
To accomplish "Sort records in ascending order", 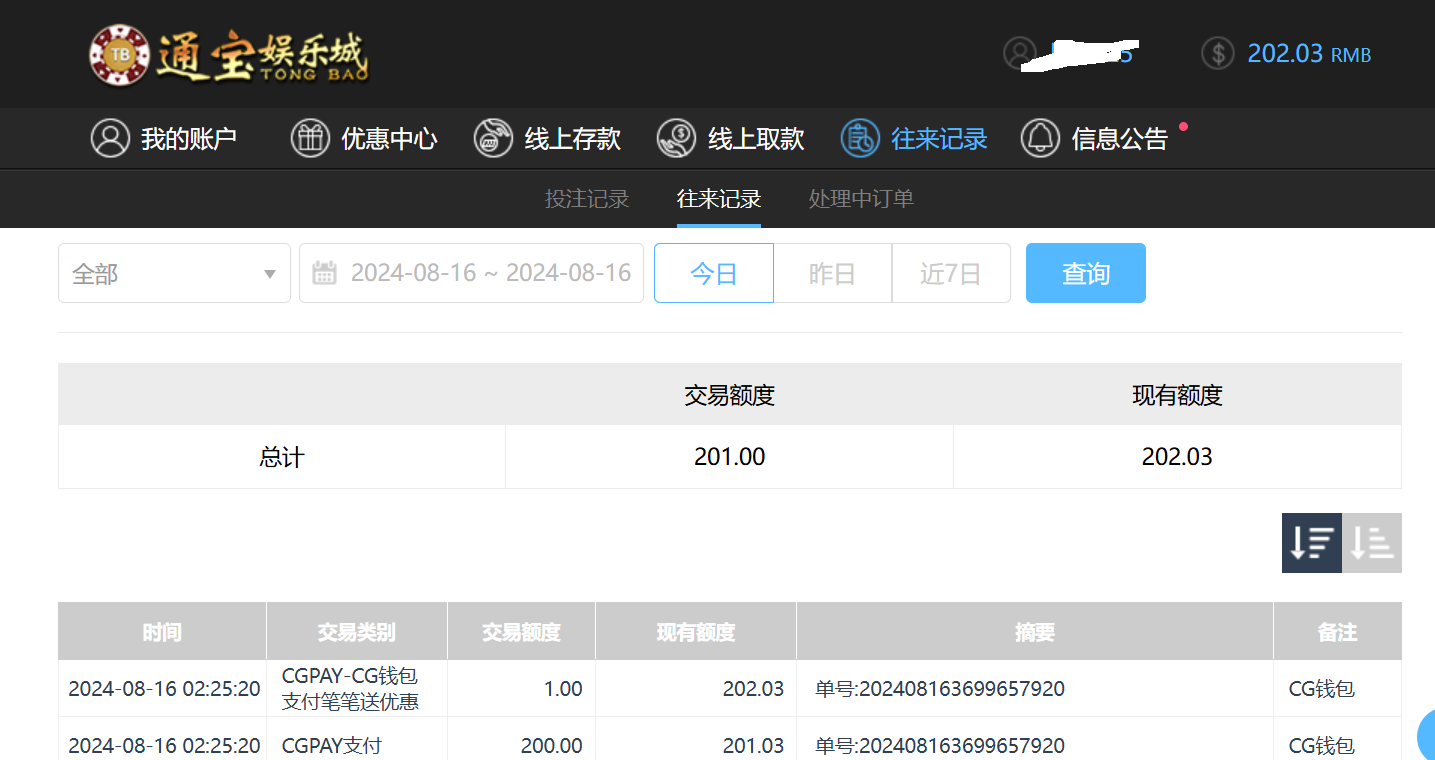I will (x=1371, y=543).
